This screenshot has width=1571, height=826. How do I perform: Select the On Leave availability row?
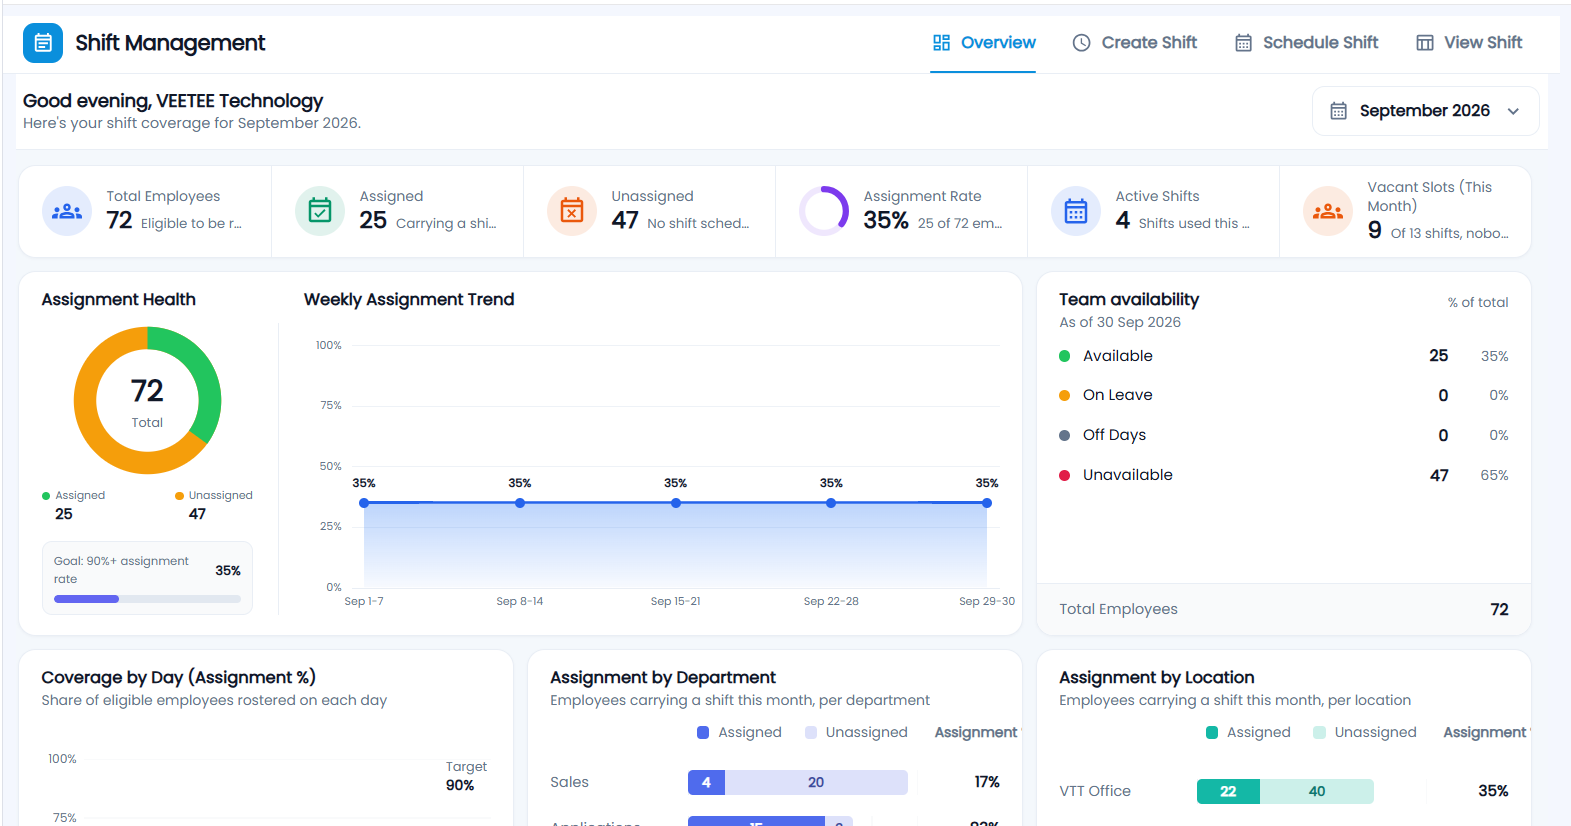(1284, 395)
